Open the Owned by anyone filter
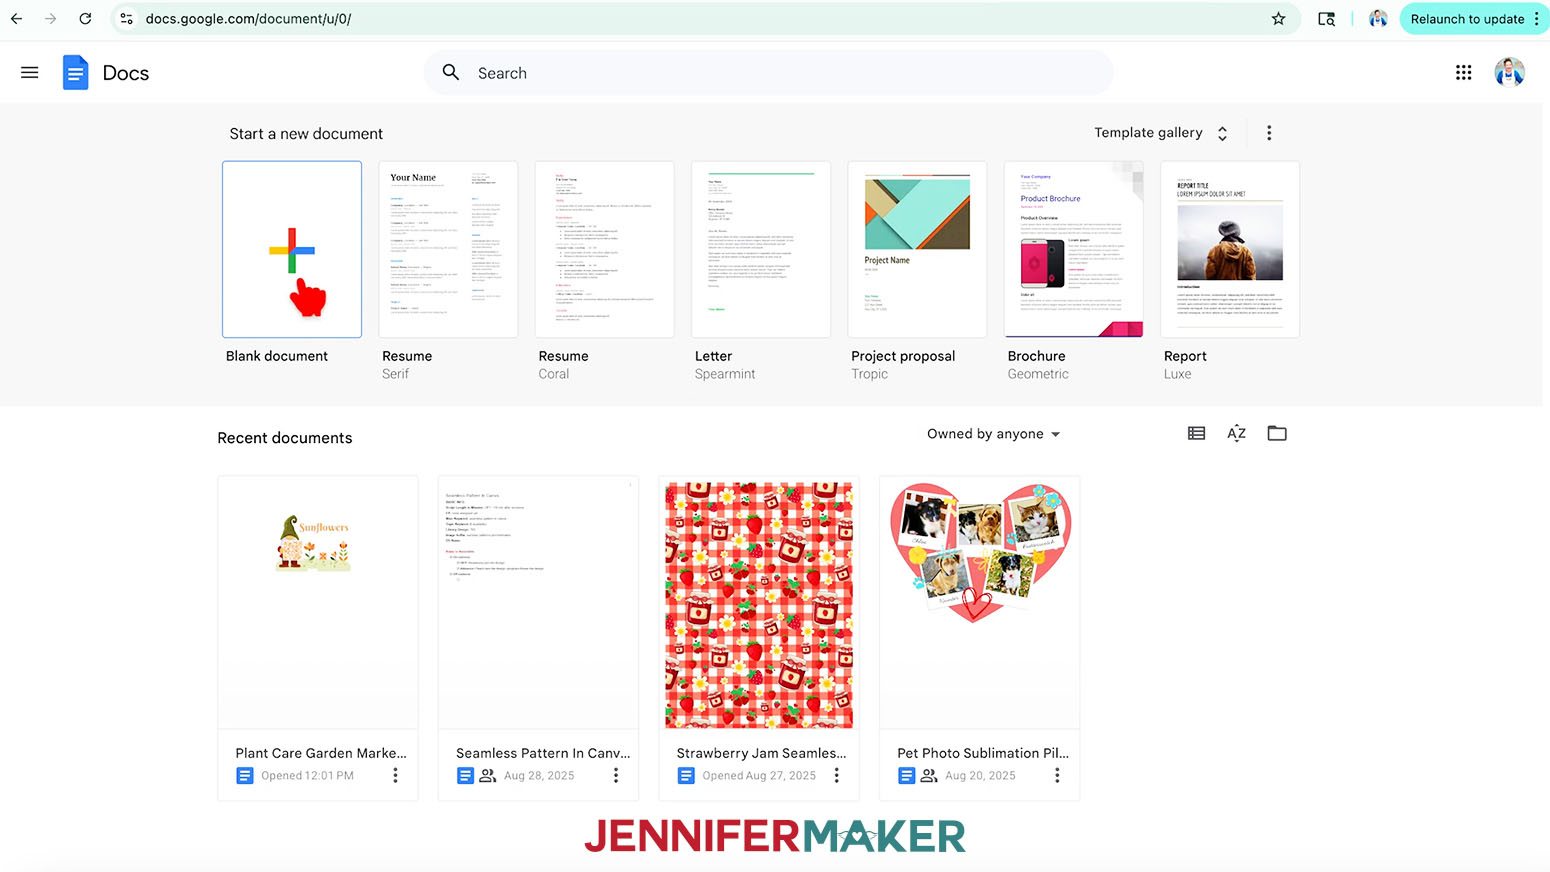The height and width of the screenshot is (872, 1550). coord(993,434)
